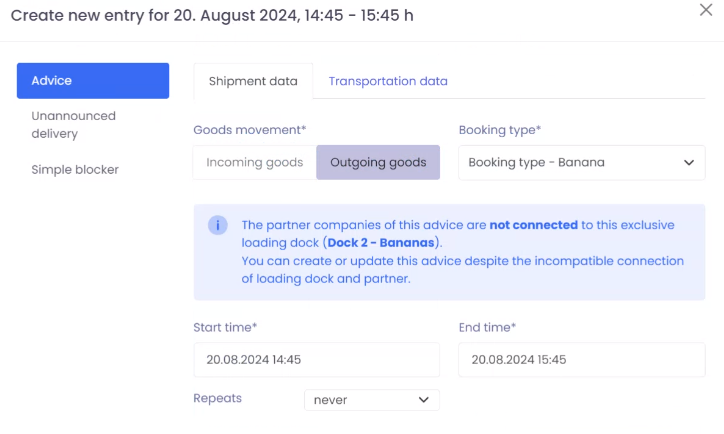Click the info icon in the notice
The image size is (724, 434).
217,225
